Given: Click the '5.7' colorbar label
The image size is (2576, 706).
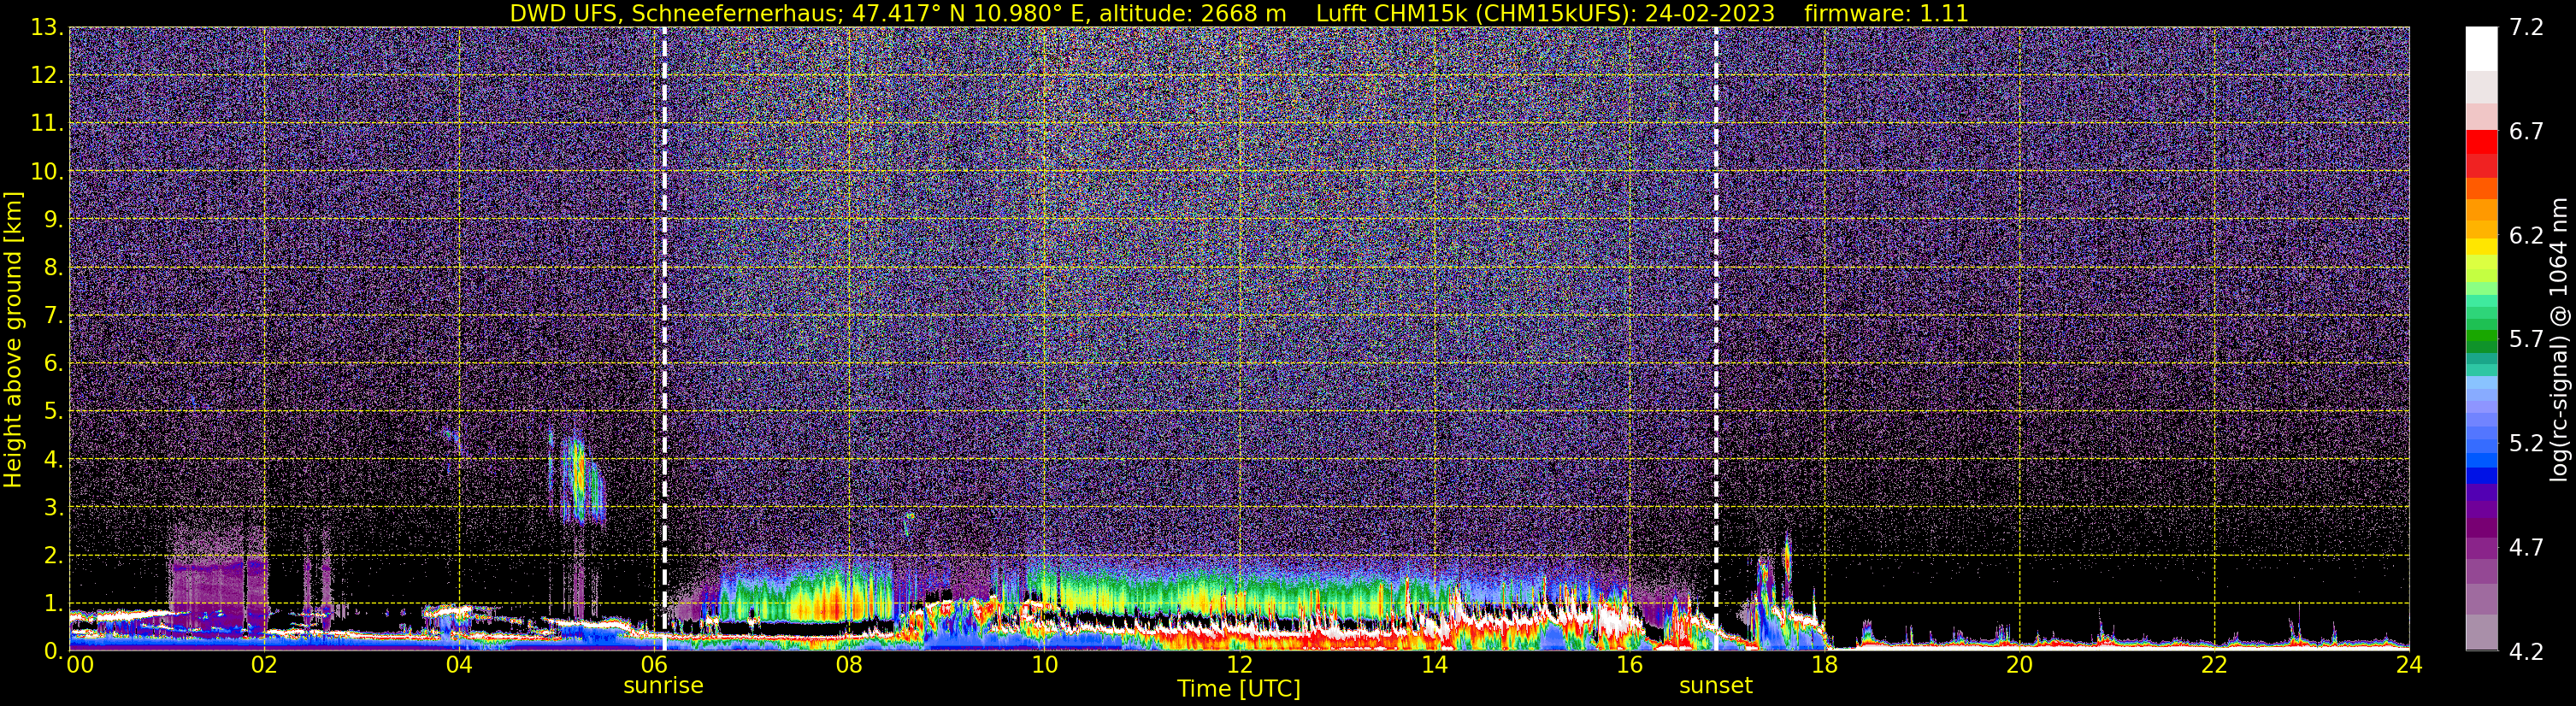Looking at the screenshot, I should point(2526,340).
